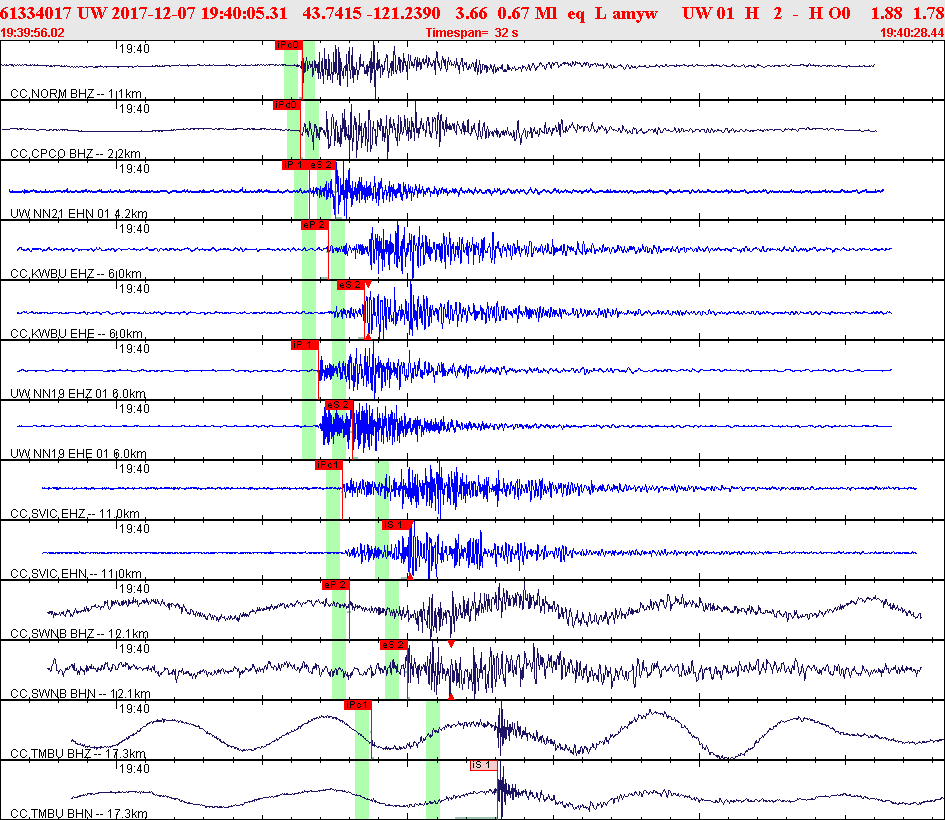The height and width of the screenshot is (820, 945).
Task: Click the CC.CPCO BHZ 2.2km channel label
Action: click(75, 154)
